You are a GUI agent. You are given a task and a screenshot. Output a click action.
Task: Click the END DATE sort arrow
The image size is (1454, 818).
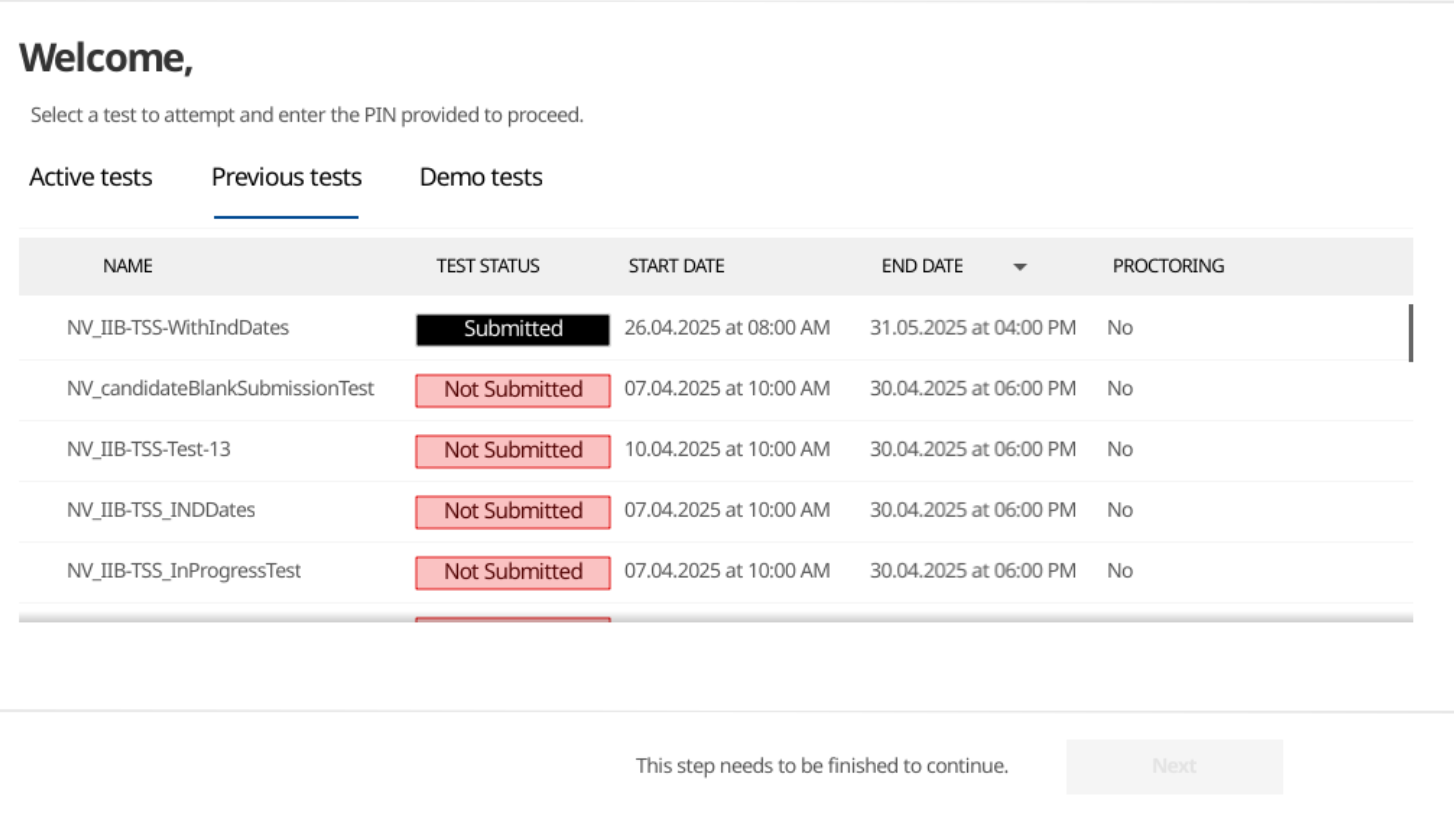(1019, 266)
